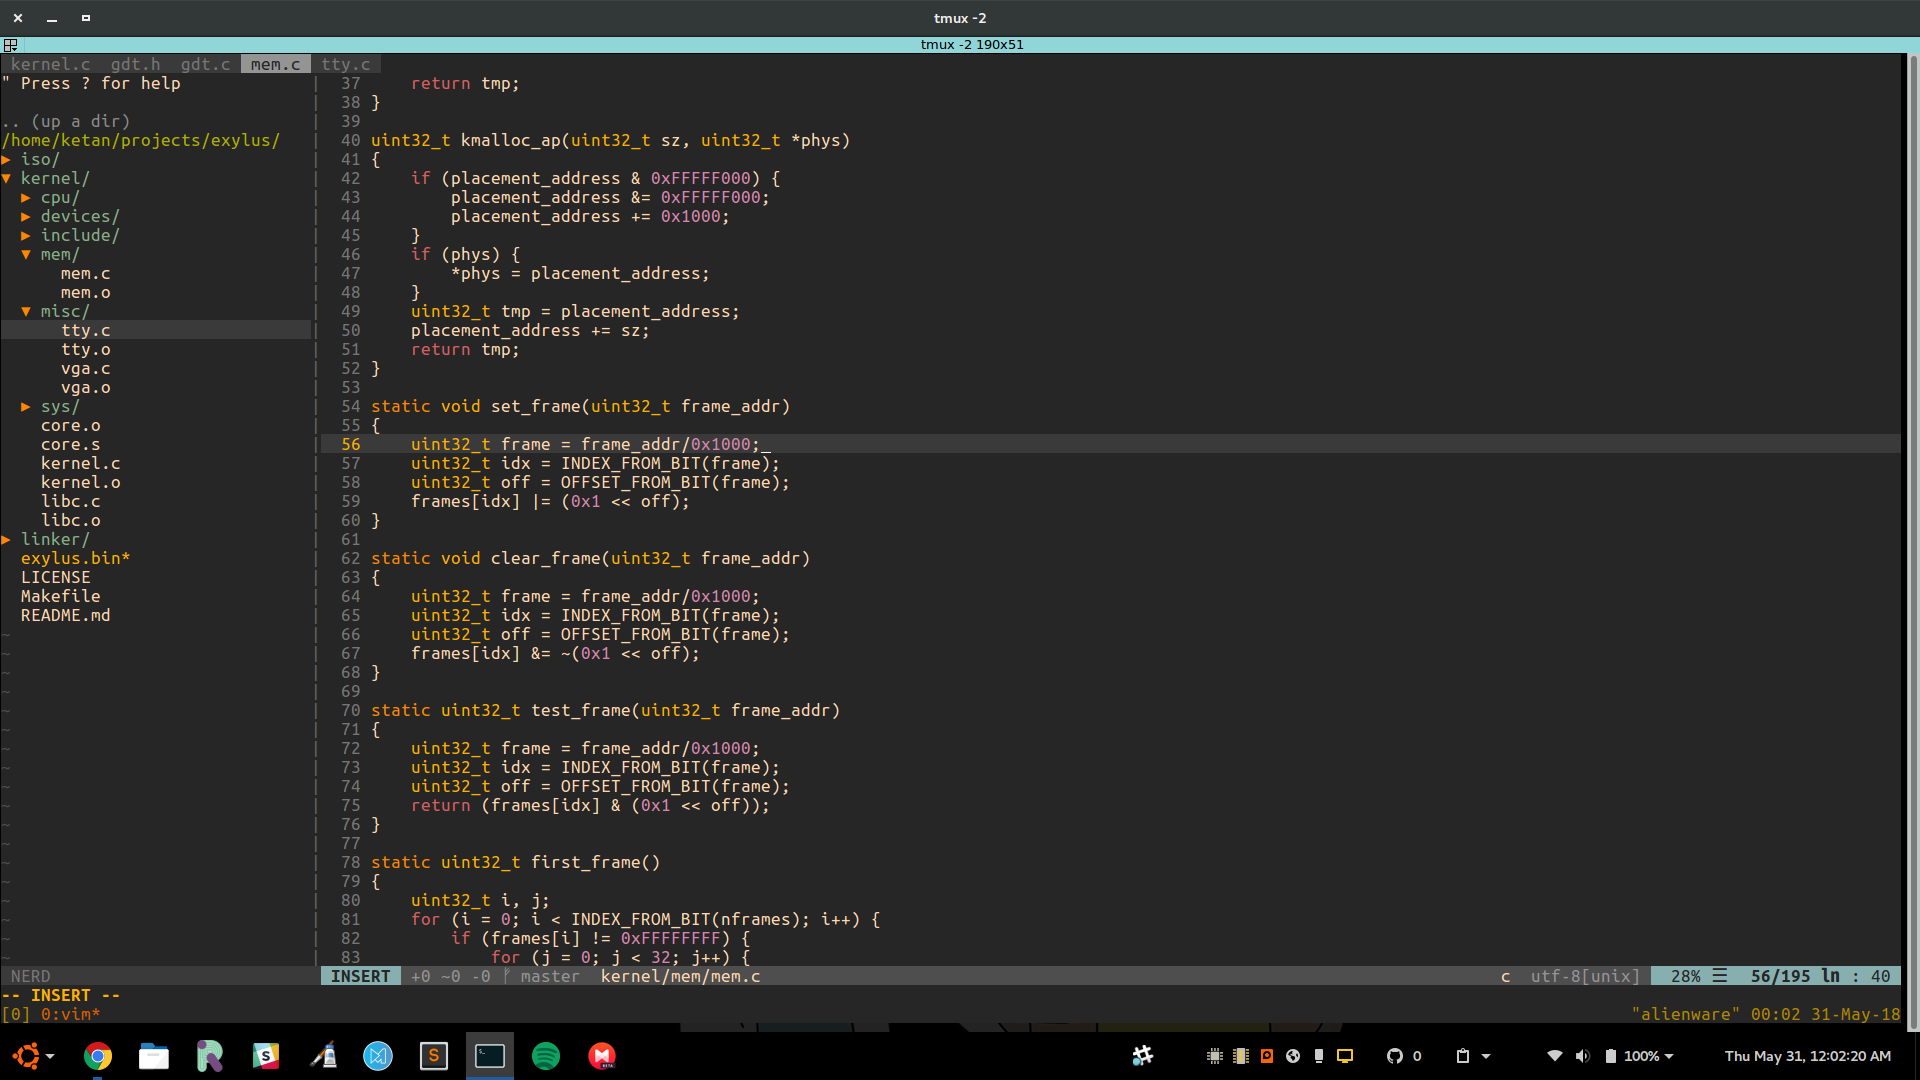This screenshot has width=1920, height=1080.
Task: Select the exylus.bin* file
Action: (75, 558)
